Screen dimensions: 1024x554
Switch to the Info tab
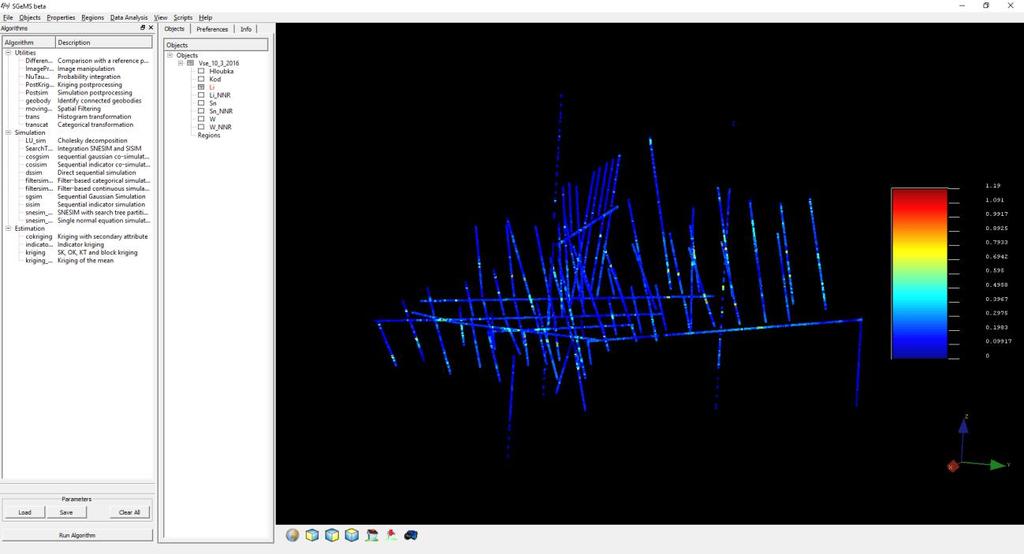pyautogui.click(x=246, y=29)
